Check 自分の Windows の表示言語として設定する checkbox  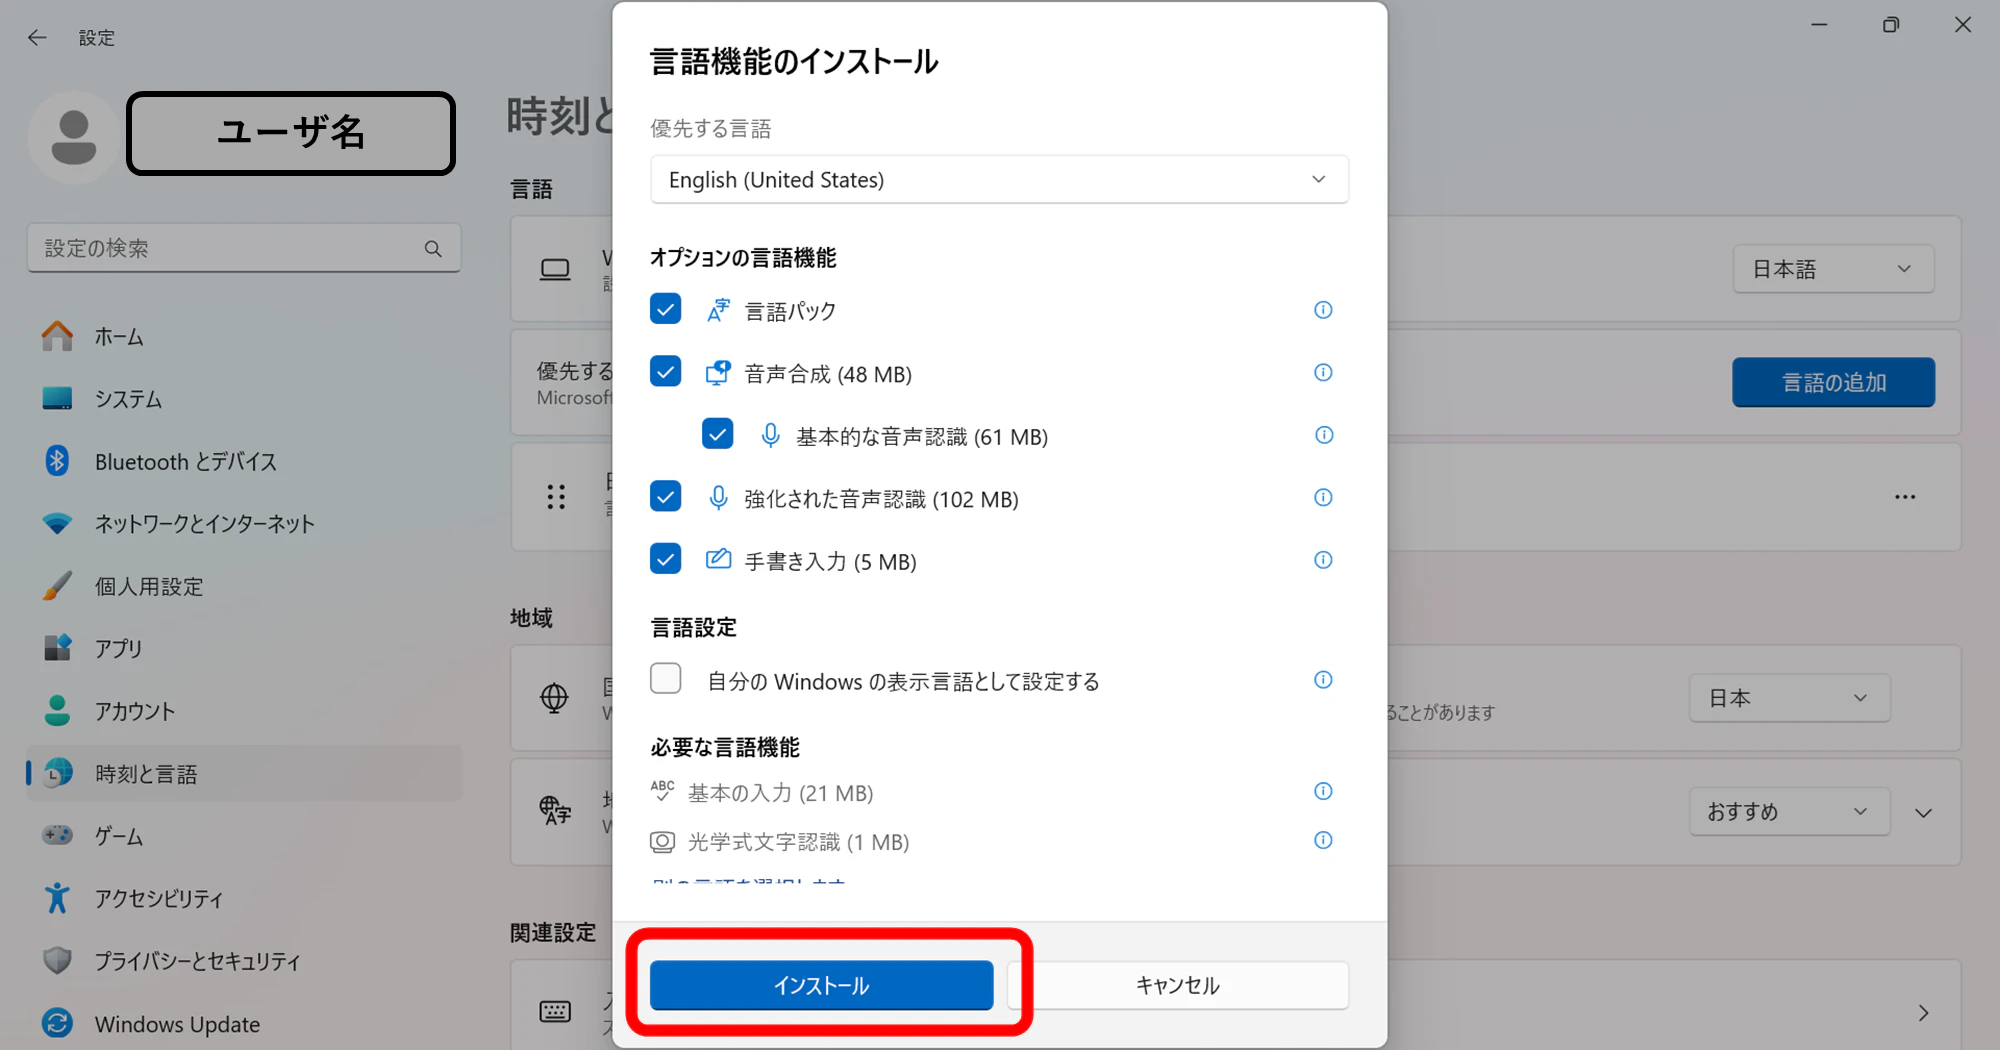pos(665,679)
